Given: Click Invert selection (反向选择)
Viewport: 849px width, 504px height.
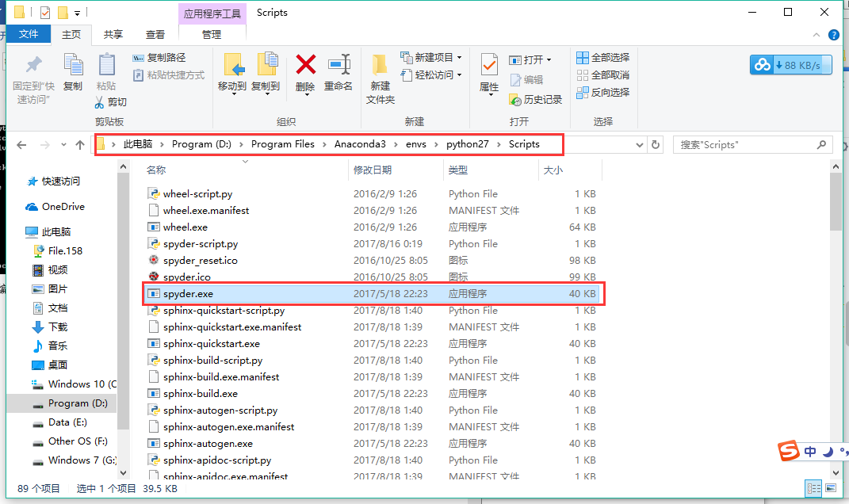Looking at the screenshot, I should [x=603, y=92].
